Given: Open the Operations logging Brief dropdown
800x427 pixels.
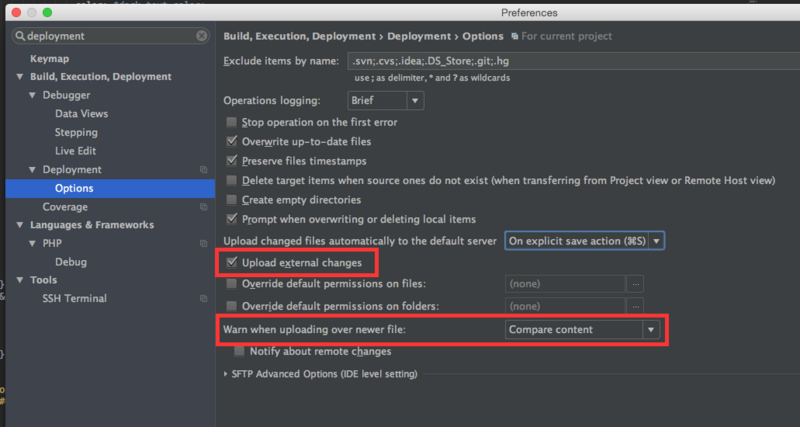Looking at the screenshot, I should coord(385,100).
